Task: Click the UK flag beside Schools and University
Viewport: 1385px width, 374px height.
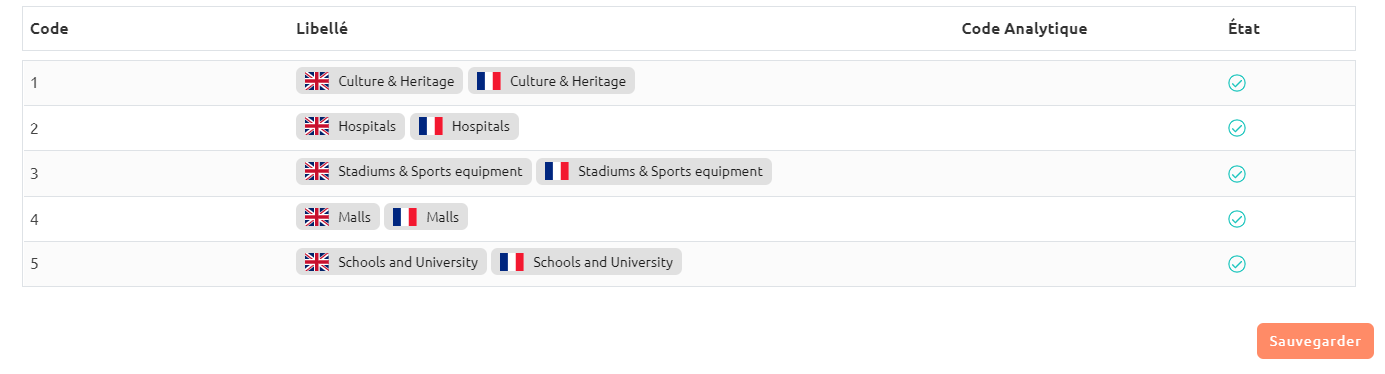Action: point(317,262)
